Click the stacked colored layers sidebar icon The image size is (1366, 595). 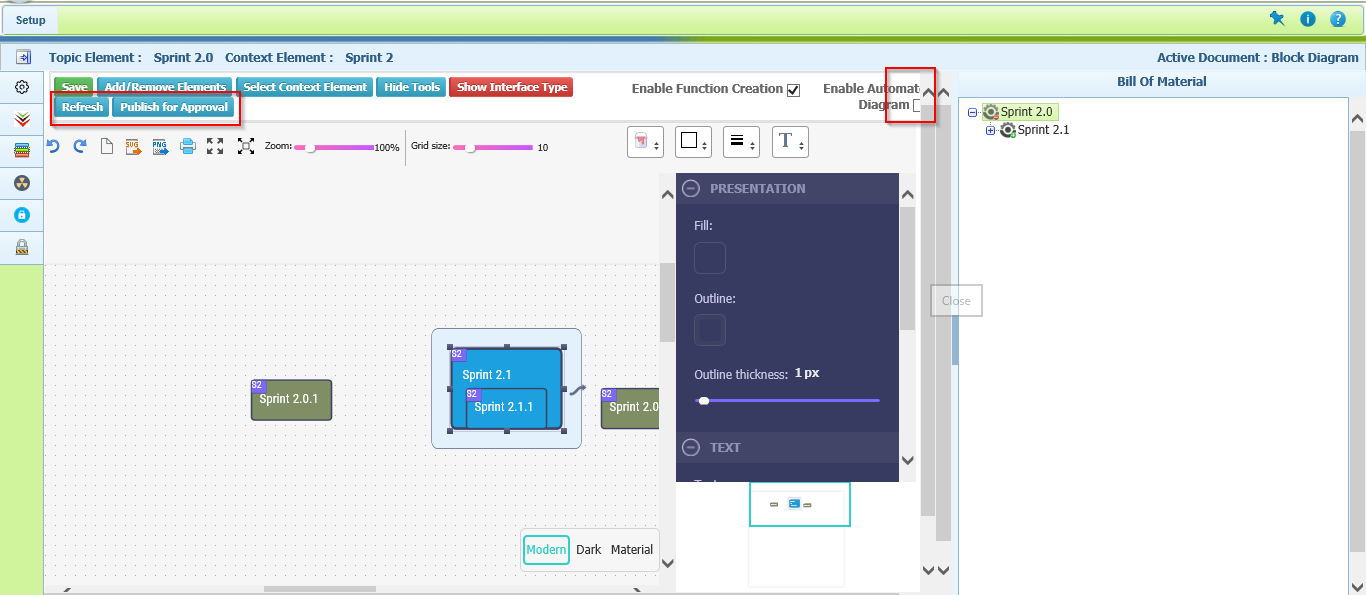22,151
